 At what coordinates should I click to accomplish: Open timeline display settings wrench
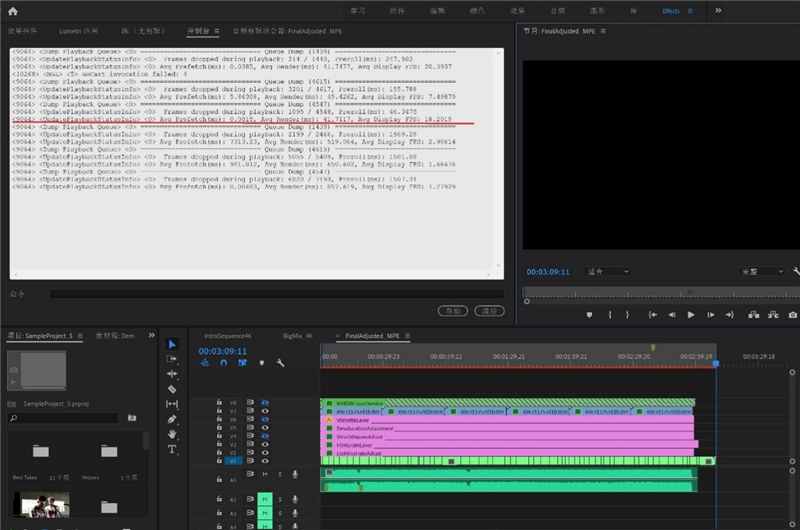coord(280,363)
